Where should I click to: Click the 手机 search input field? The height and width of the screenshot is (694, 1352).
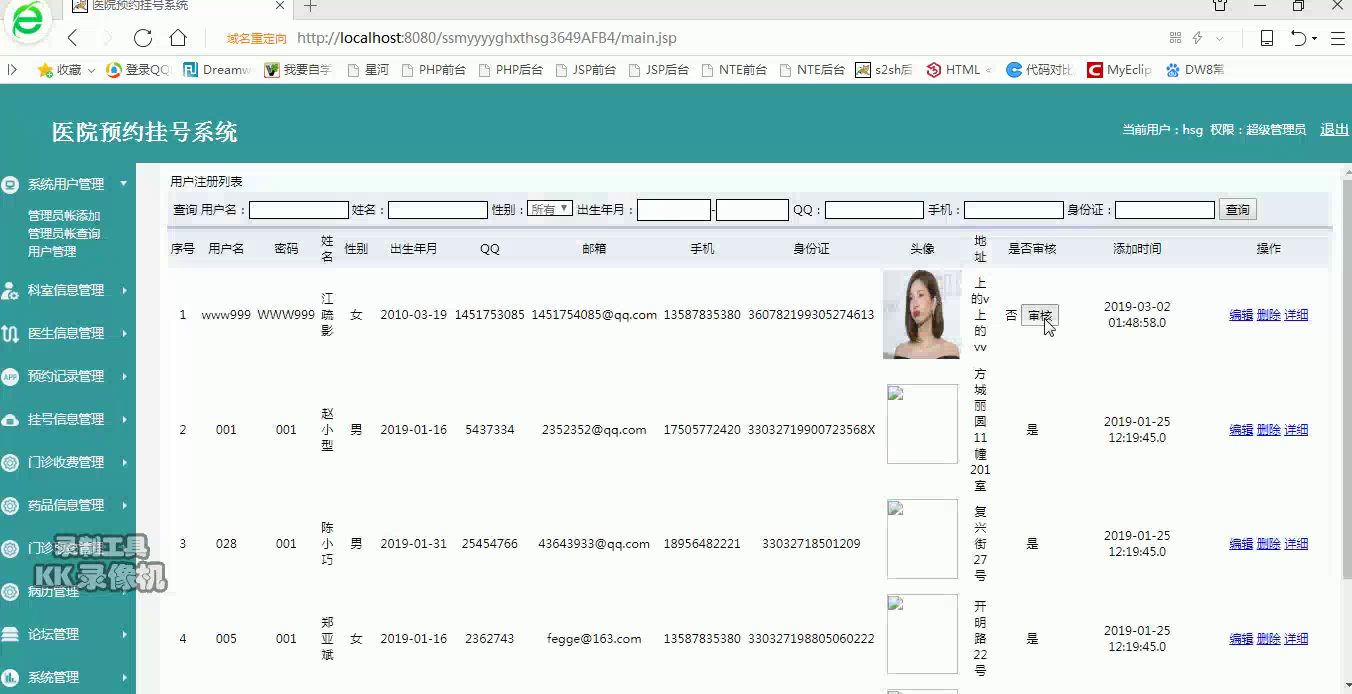[1014, 210]
